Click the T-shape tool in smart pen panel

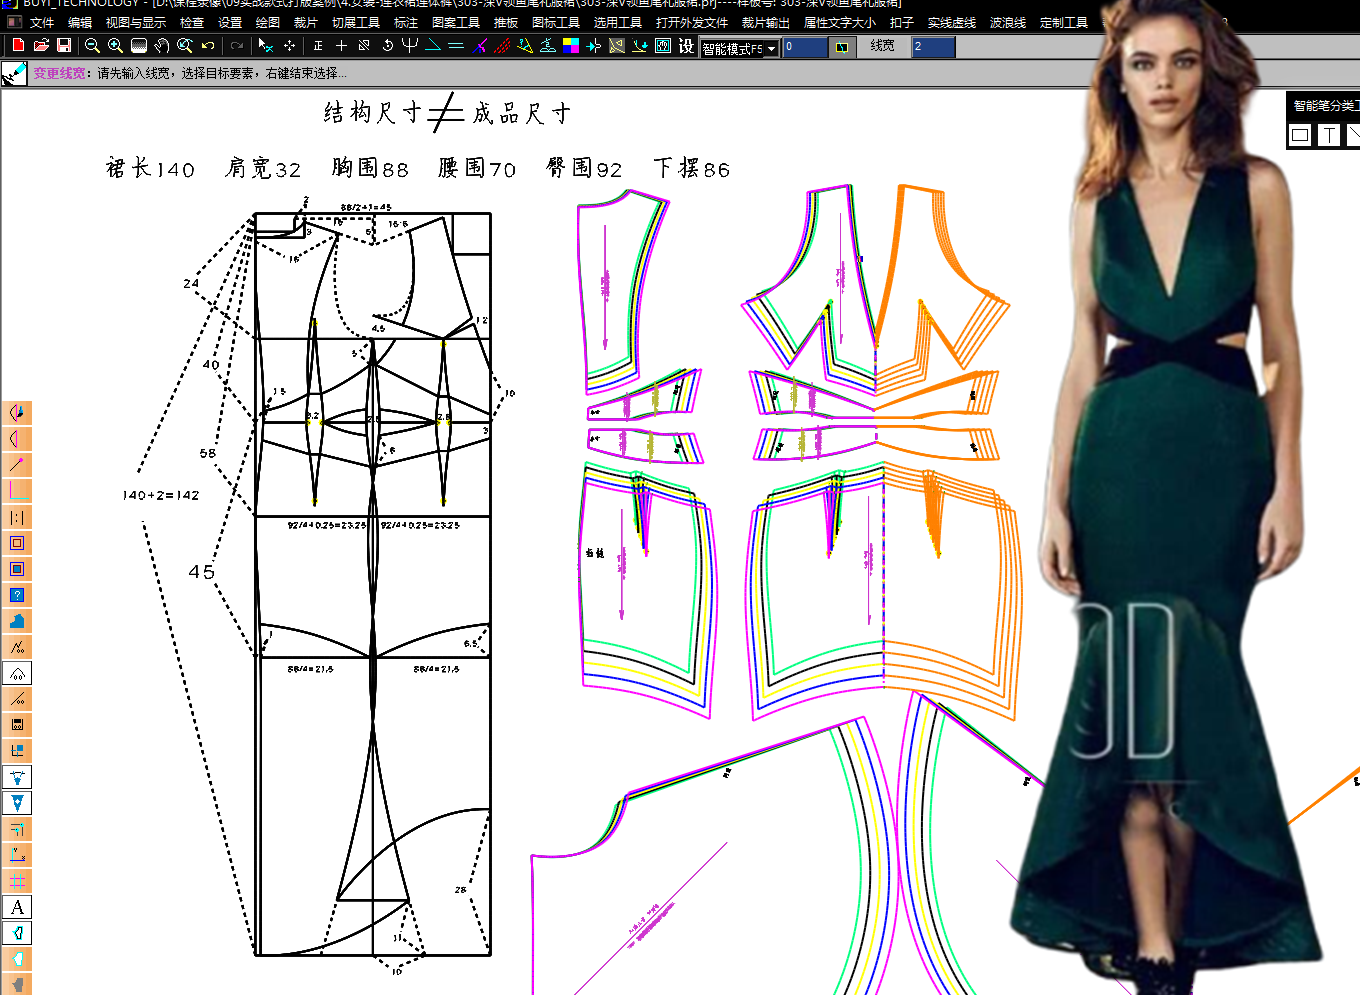pyautogui.click(x=1329, y=135)
